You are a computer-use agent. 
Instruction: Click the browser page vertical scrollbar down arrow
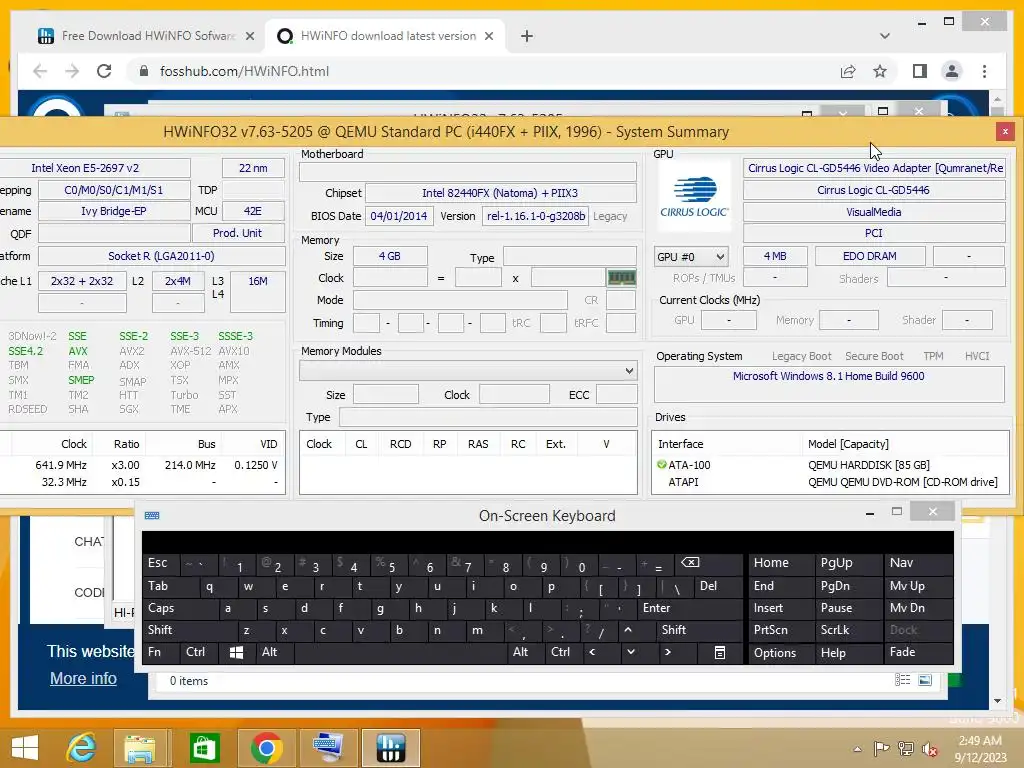pos(997,701)
